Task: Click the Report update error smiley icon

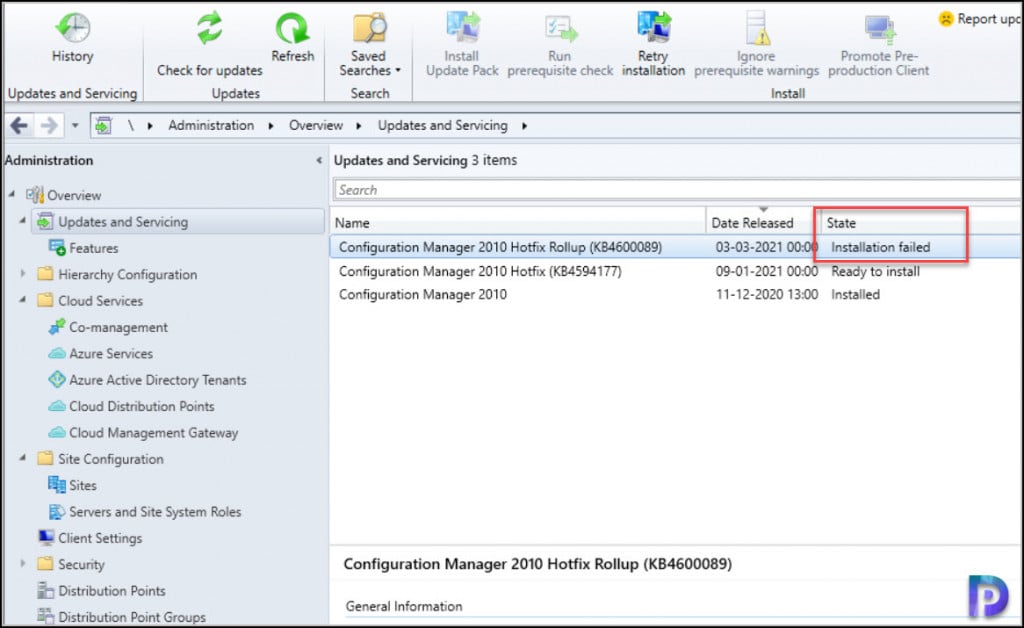Action: [946, 19]
